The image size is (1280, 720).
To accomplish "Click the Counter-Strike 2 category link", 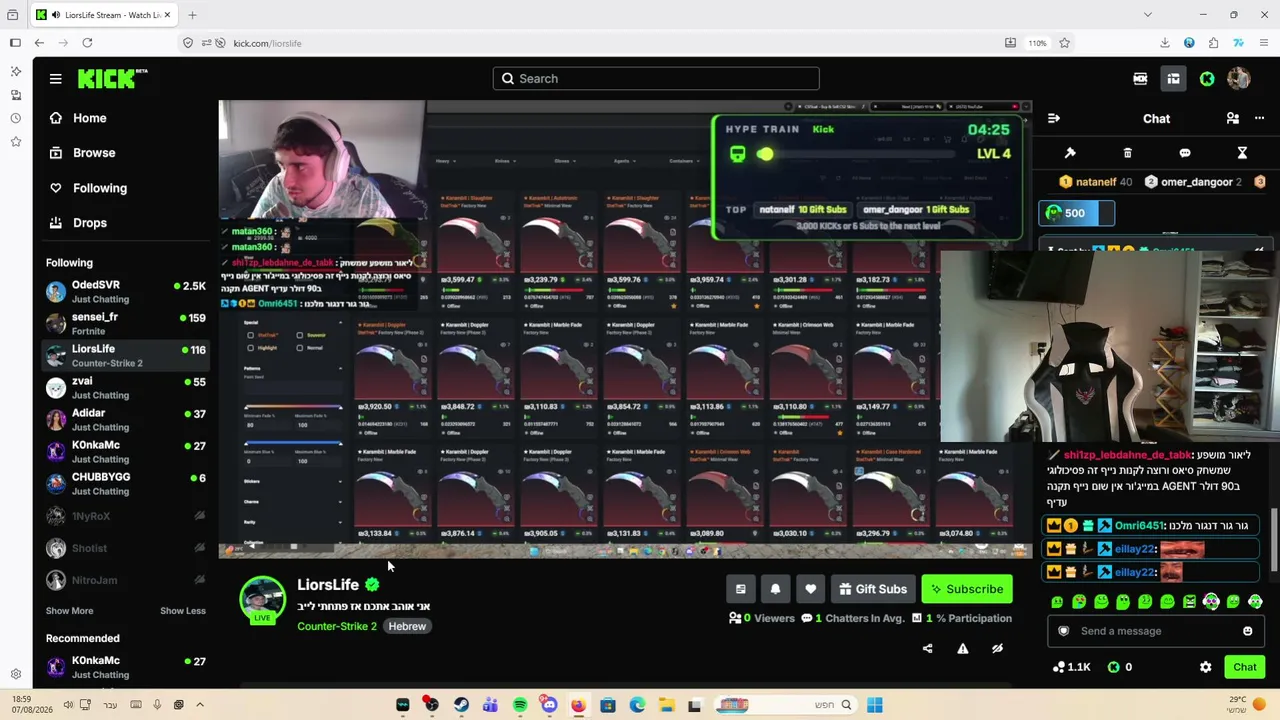I will pos(337,626).
